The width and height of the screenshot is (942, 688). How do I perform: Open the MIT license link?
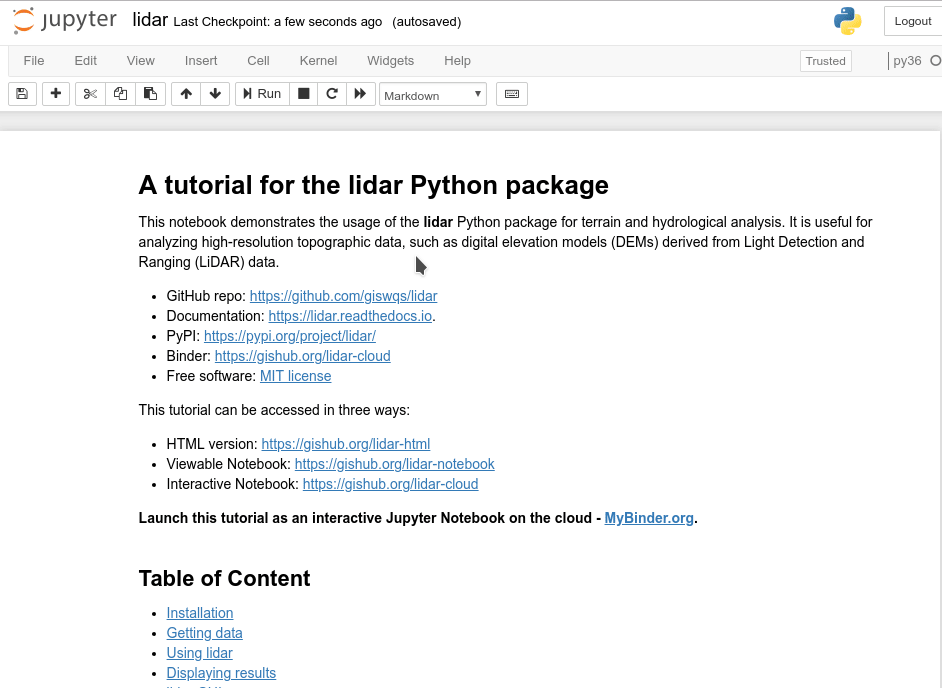tap(296, 376)
